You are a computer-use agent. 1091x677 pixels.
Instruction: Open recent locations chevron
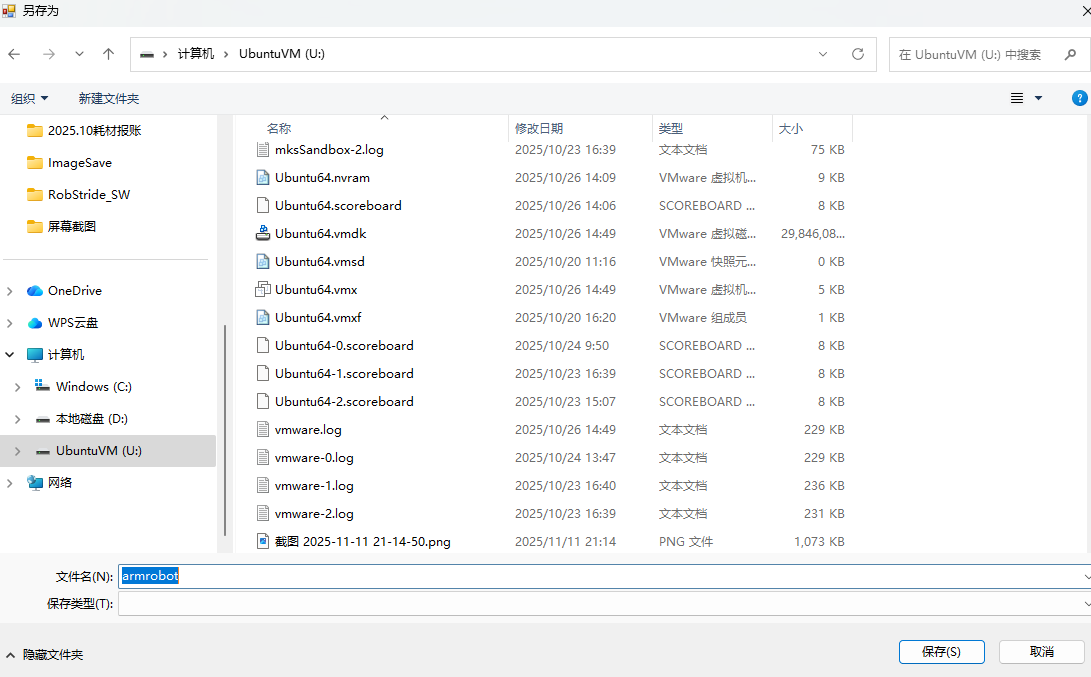pos(79,54)
